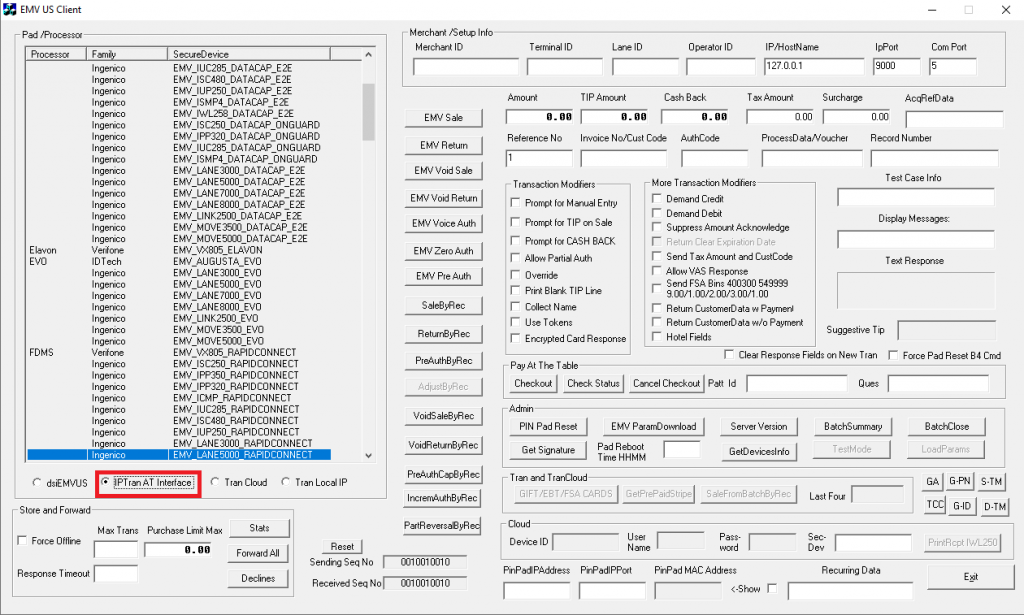Screen dimensions: 1024x615
Task: Tick the Hotel Fields checkbox
Action: tap(657, 337)
